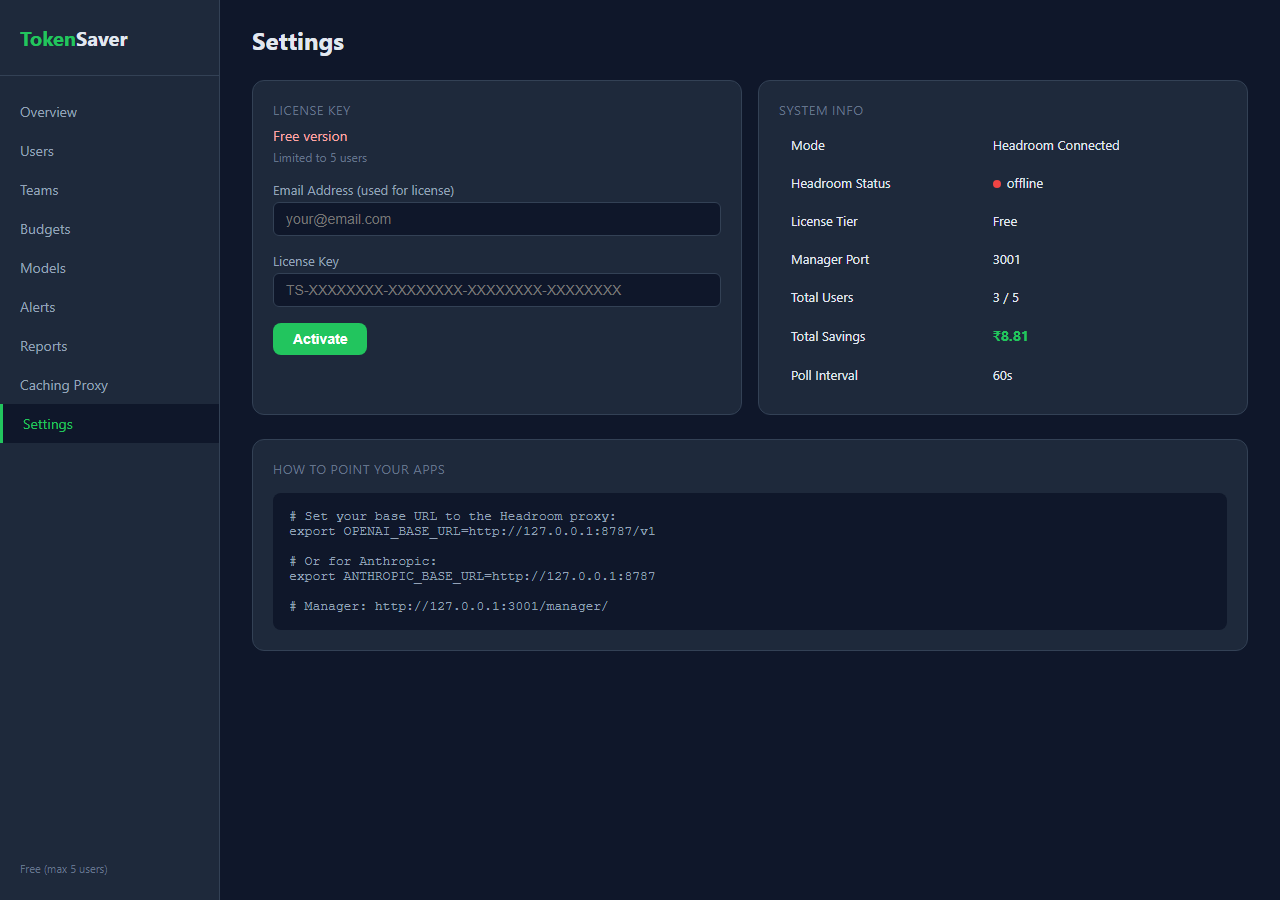Viewport: 1280px width, 900px height.
Task: Click the 'Or for Anthropic' comment line
Action: [363, 561]
